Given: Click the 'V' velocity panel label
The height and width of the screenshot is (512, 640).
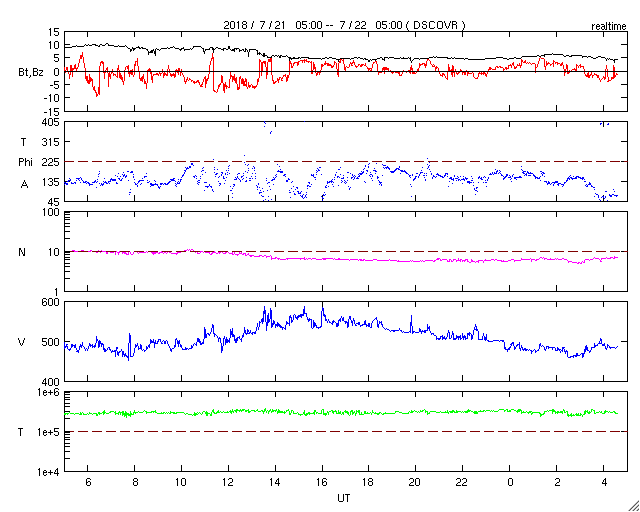Looking at the screenshot, I should pos(22,342).
